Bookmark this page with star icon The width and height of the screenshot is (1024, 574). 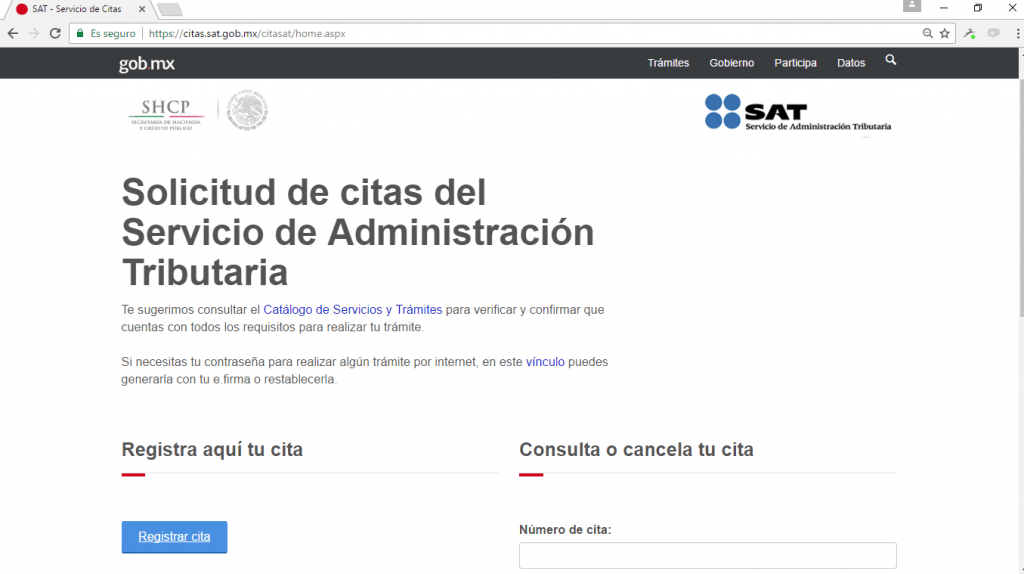tap(944, 33)
